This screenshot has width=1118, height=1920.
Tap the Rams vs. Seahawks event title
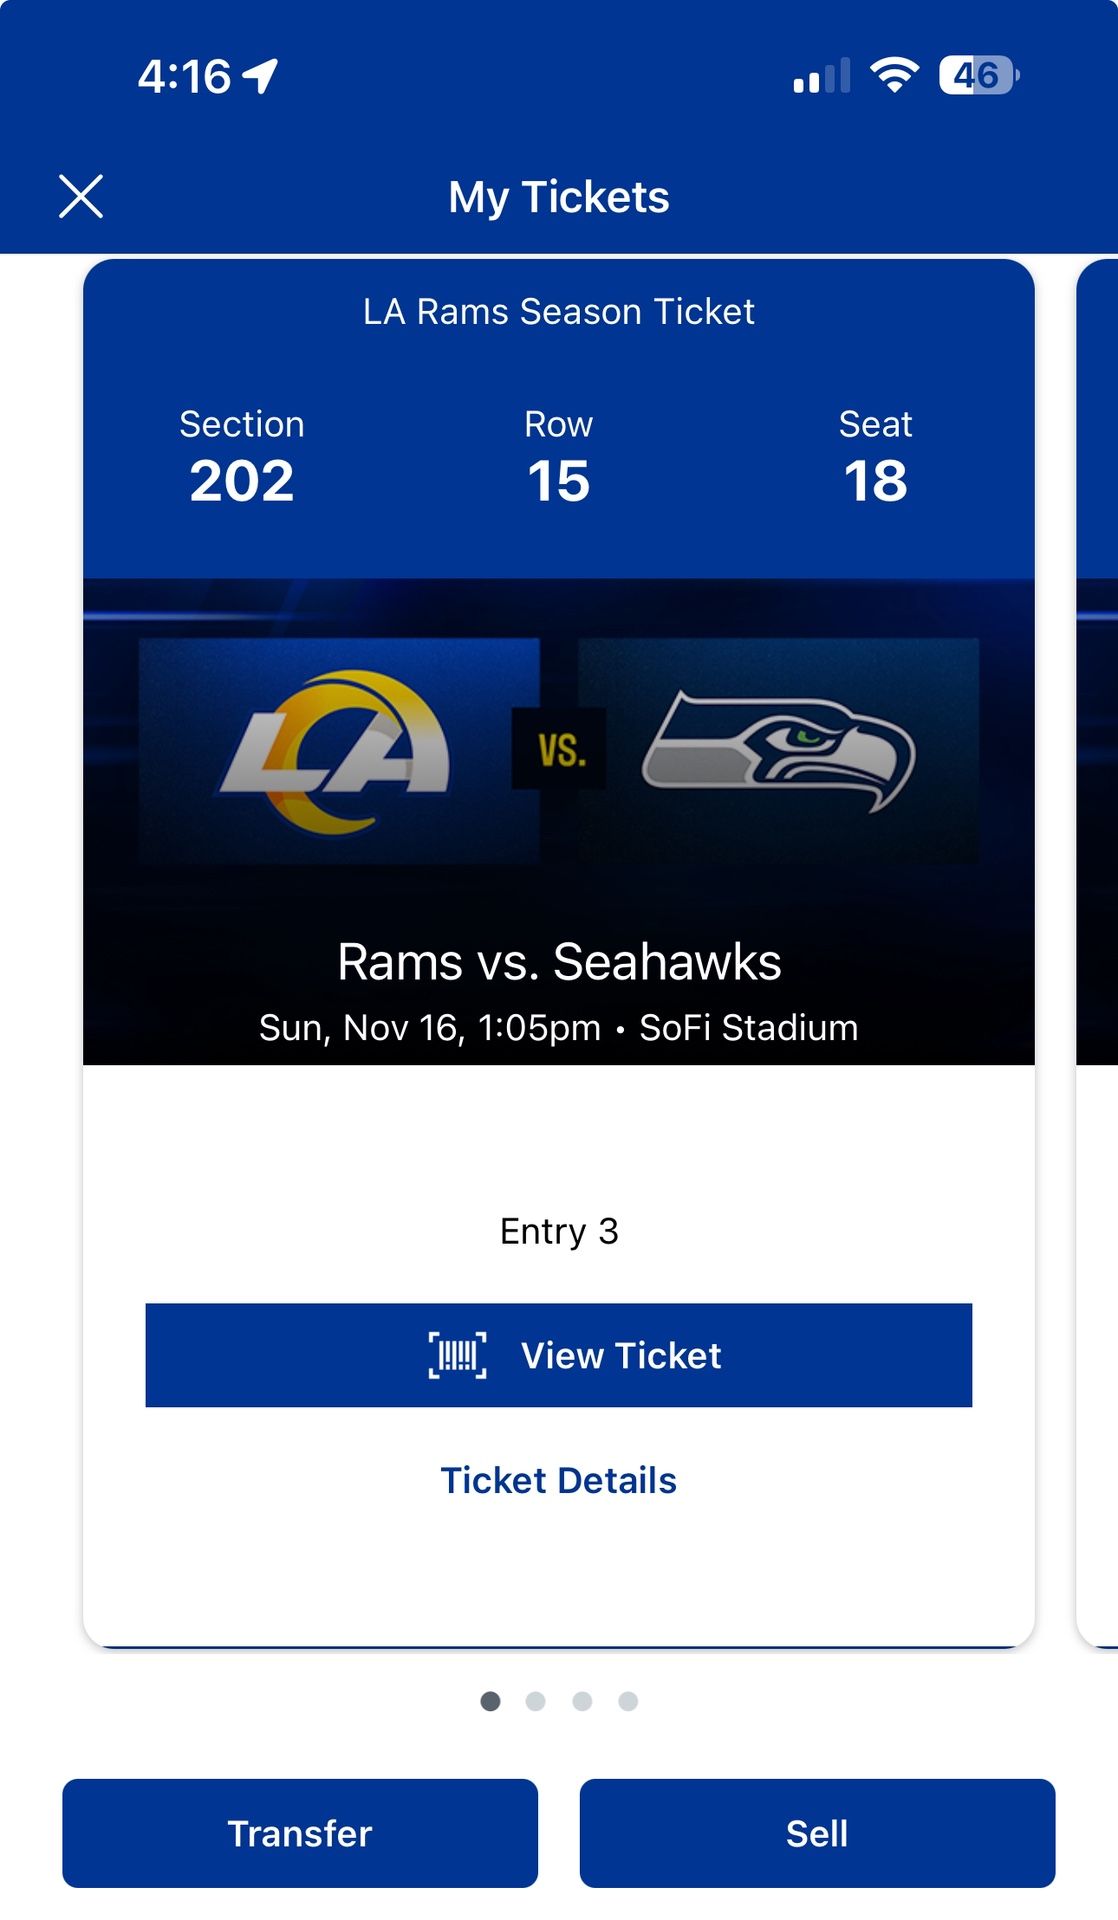point(559,962)
